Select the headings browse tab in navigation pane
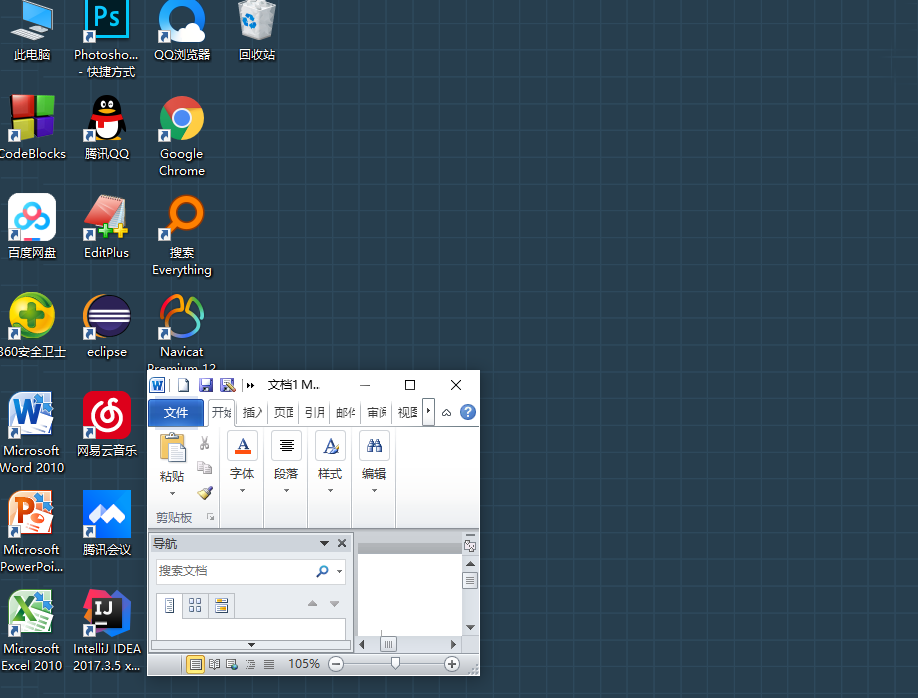Image resolution: width=918 pixels, height=698 pixels. [x=169, y=605]
